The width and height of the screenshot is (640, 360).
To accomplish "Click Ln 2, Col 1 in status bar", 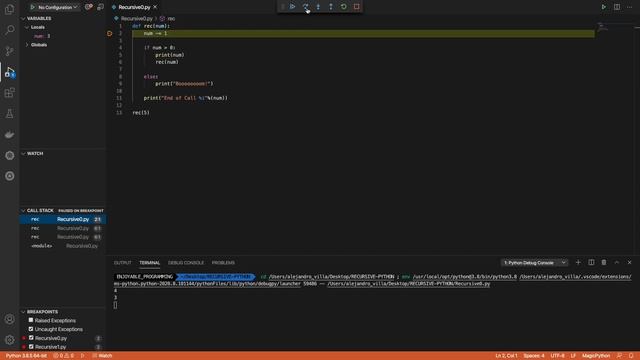I will 506,356.
